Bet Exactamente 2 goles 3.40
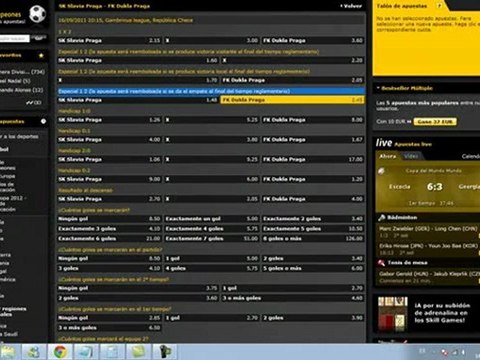This screenshot has height=360, width=480. pyautogui.click(x=313, y=219)
